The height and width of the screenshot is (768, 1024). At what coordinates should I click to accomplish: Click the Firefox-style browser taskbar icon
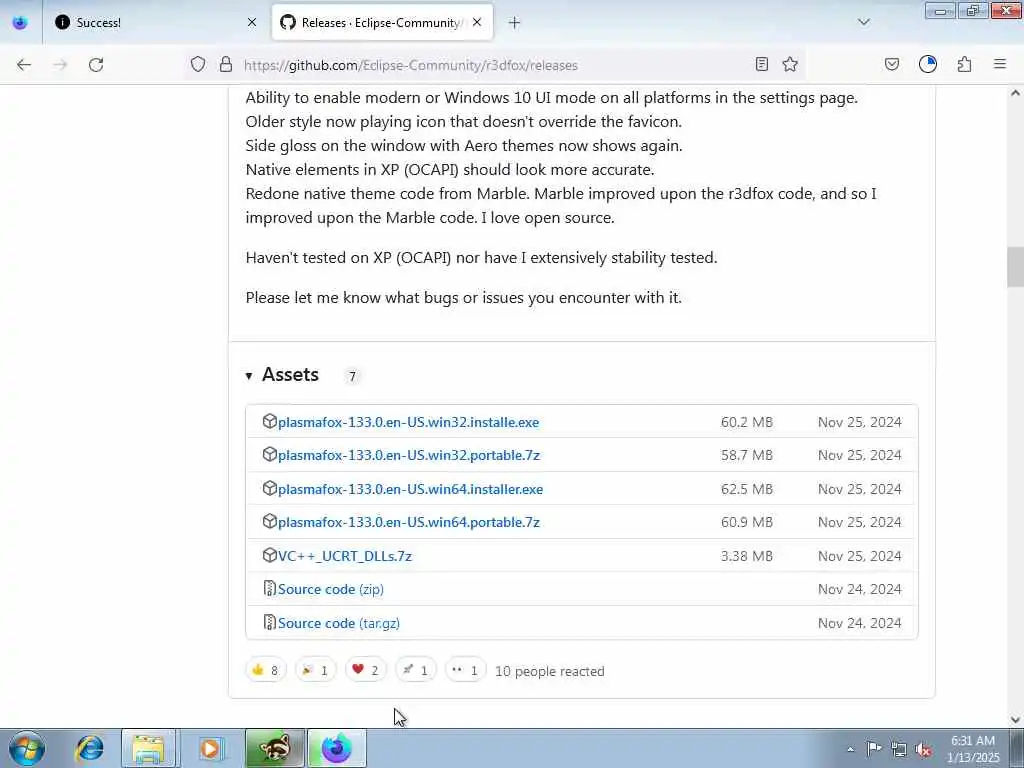coord(336,748)
